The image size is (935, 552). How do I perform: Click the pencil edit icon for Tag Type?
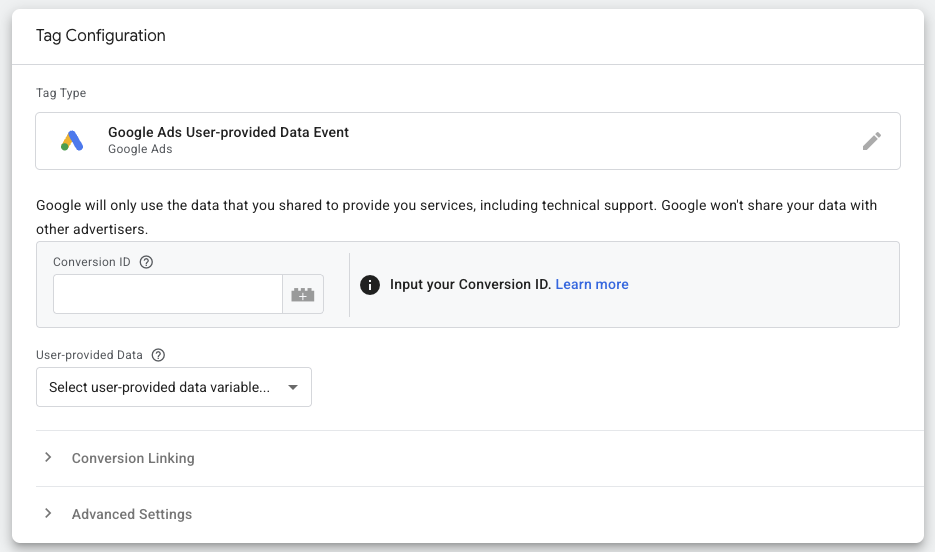(871, 141)
